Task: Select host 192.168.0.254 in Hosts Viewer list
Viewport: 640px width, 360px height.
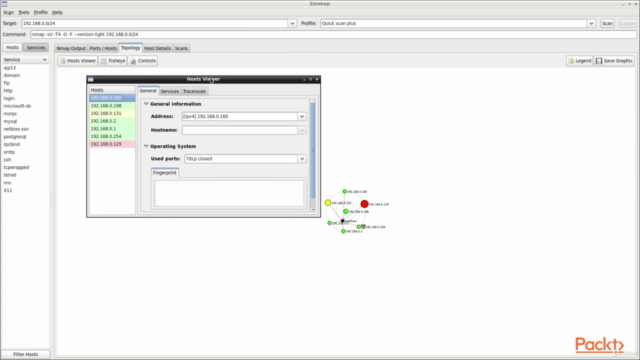Action: pos(112,136)
